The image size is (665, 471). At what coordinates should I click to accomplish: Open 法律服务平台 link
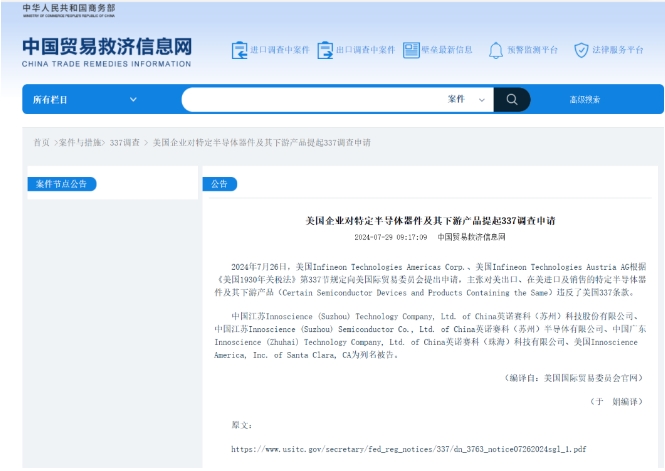[618, 50]
